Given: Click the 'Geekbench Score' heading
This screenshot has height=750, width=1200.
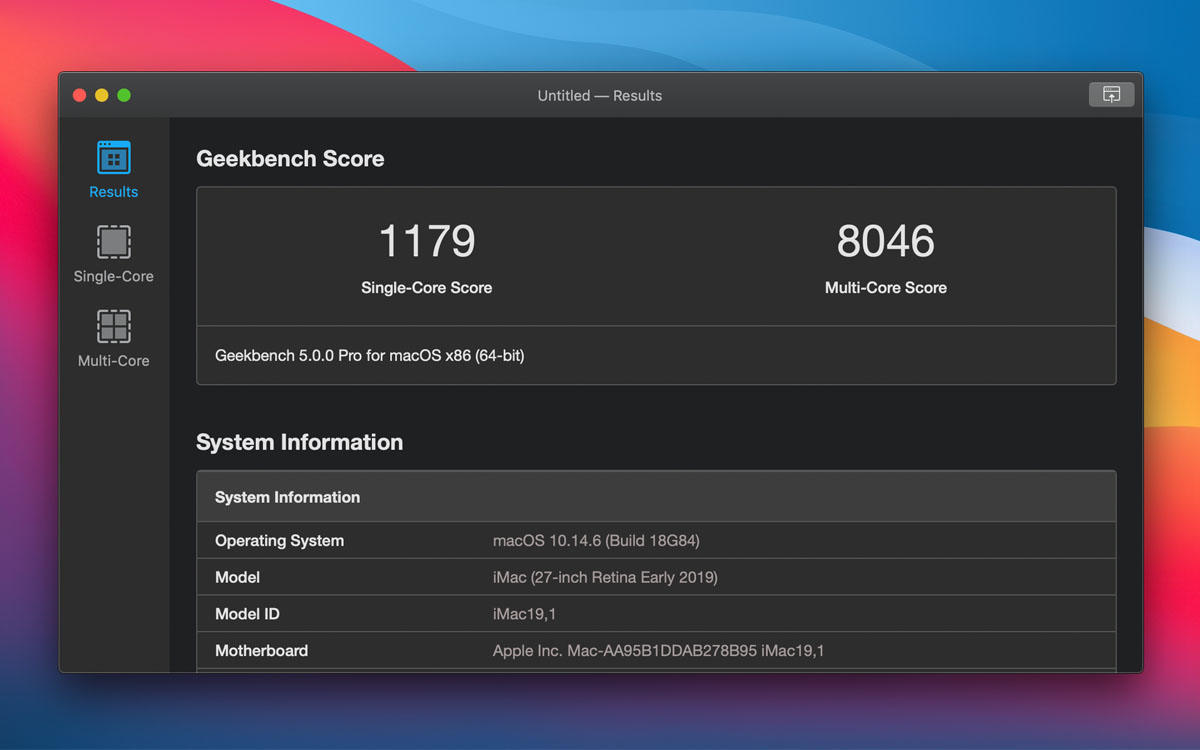Looking at the screenshot, I should 290,159.
